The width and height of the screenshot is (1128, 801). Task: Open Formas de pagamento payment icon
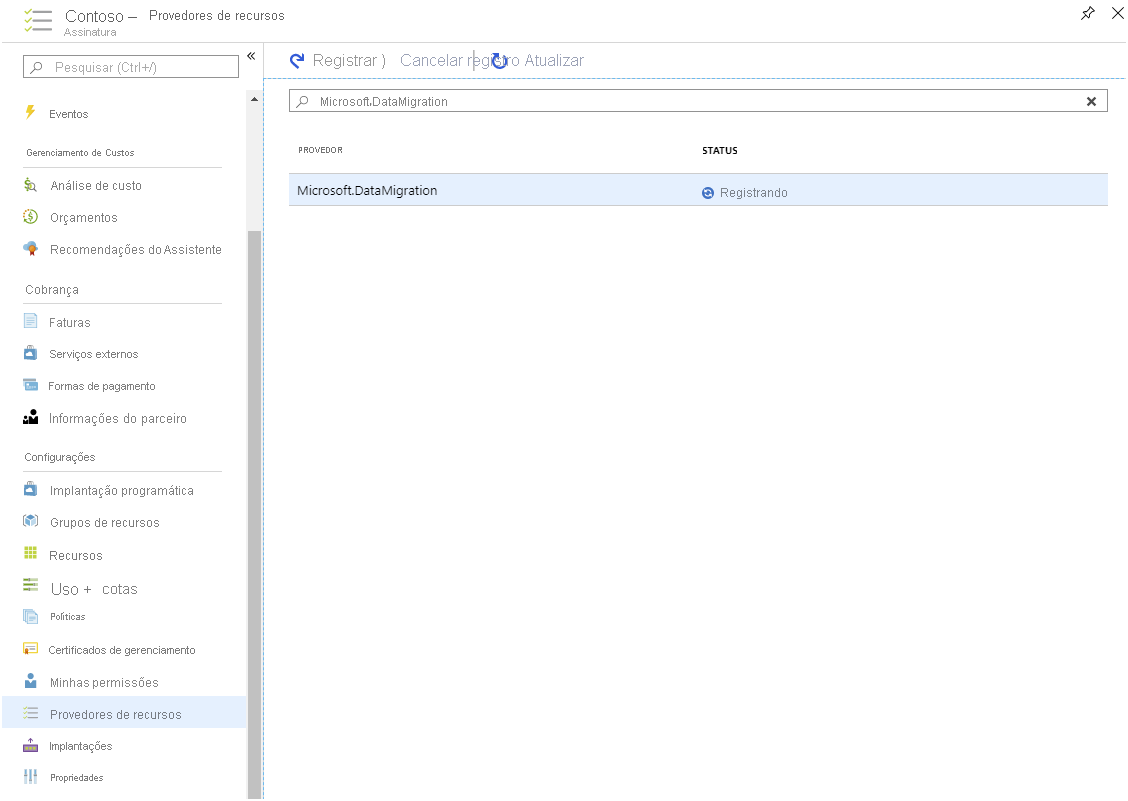[30, 385]
